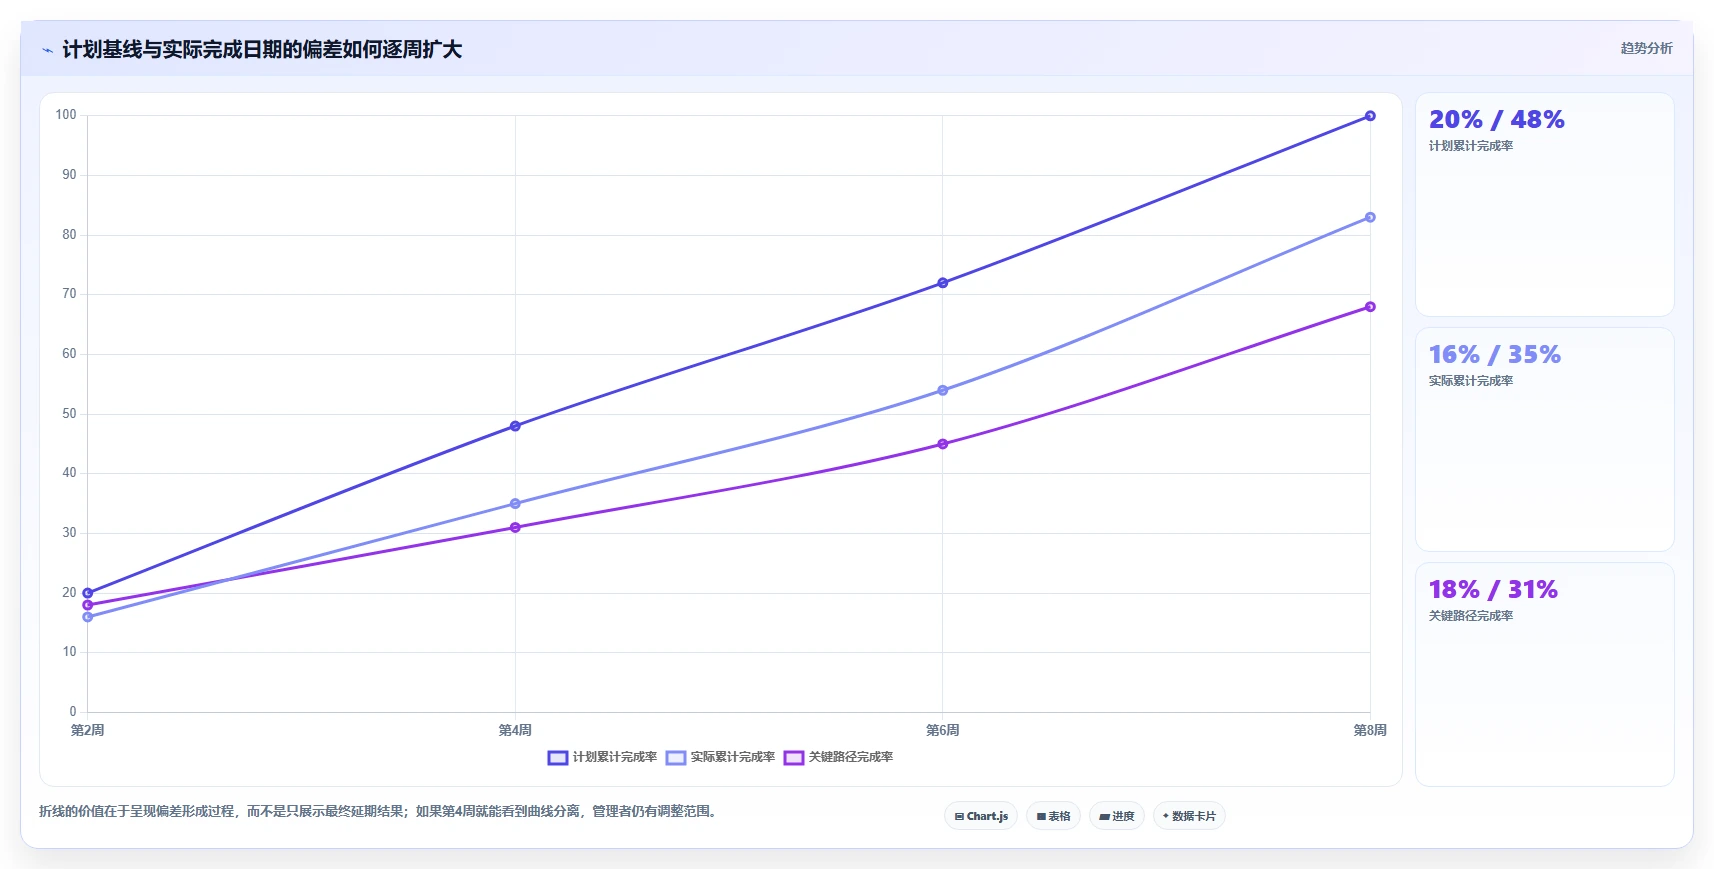Click the actual line point at 第2周 (16)

pos(88,617)
